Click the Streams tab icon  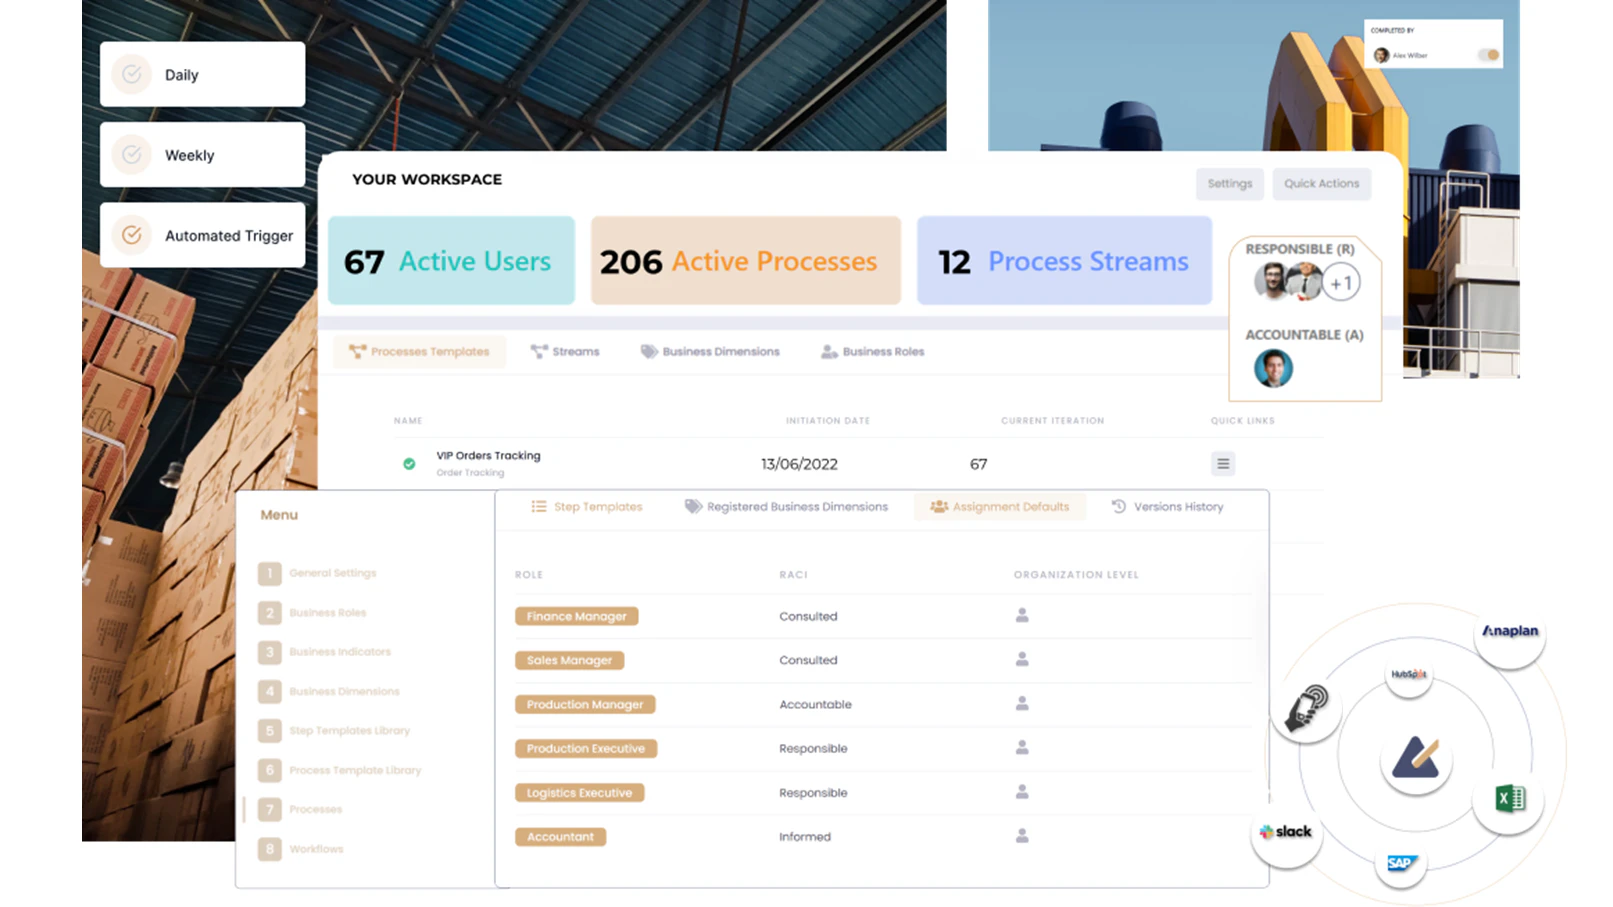pos(540,351)
